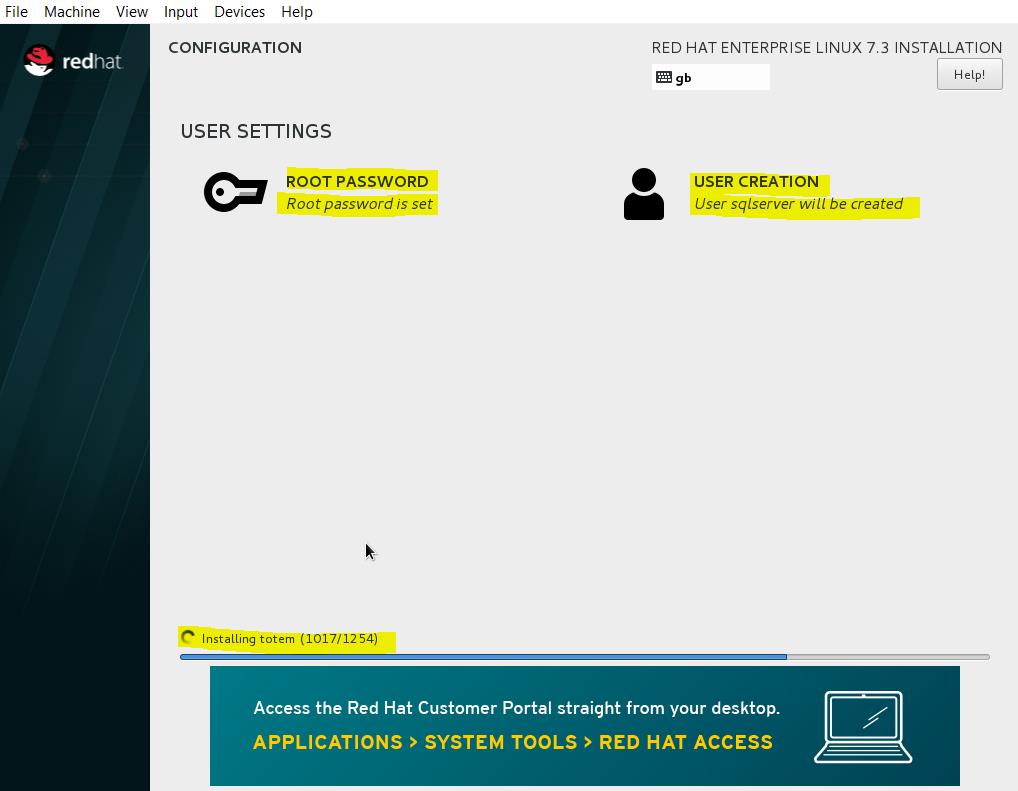Click the key icon for root password
Viewport: 1018px width, 791px height.
(x=235, y=192)
